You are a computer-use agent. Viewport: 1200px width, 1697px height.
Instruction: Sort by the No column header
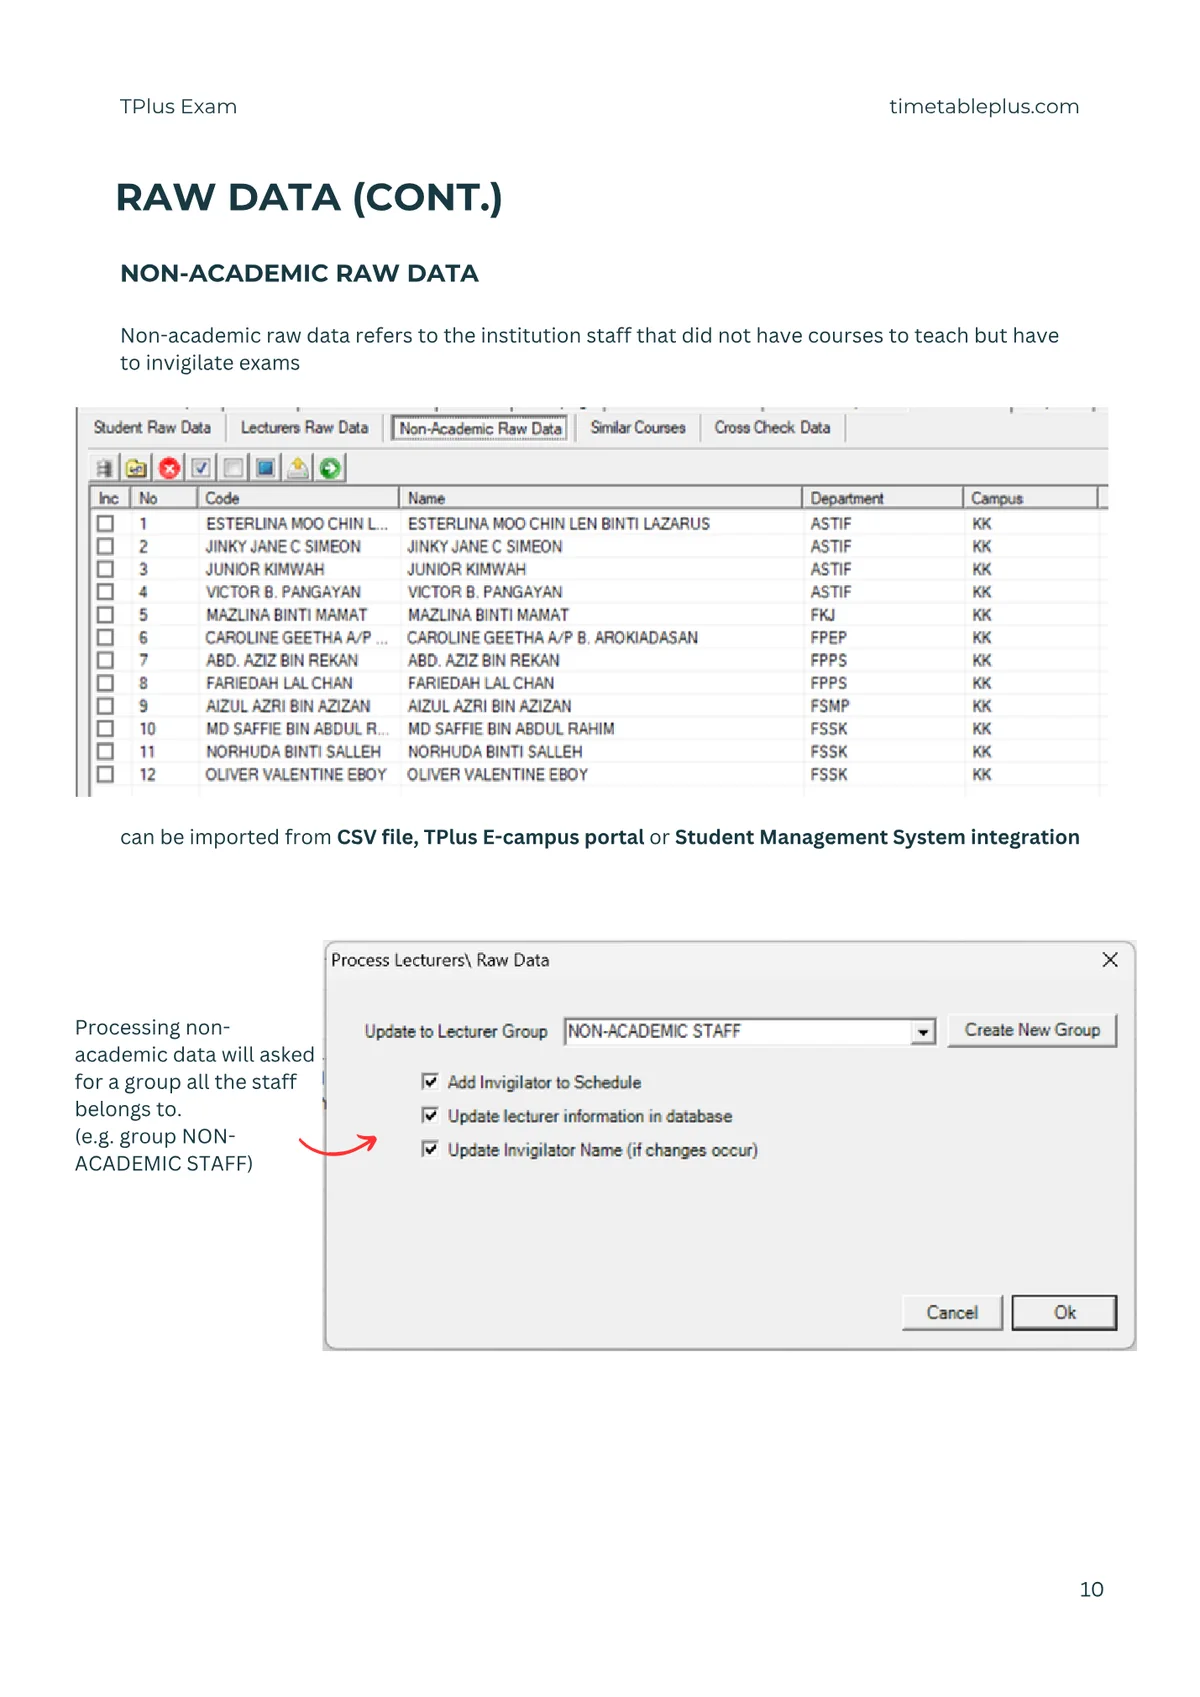(163, 498)
